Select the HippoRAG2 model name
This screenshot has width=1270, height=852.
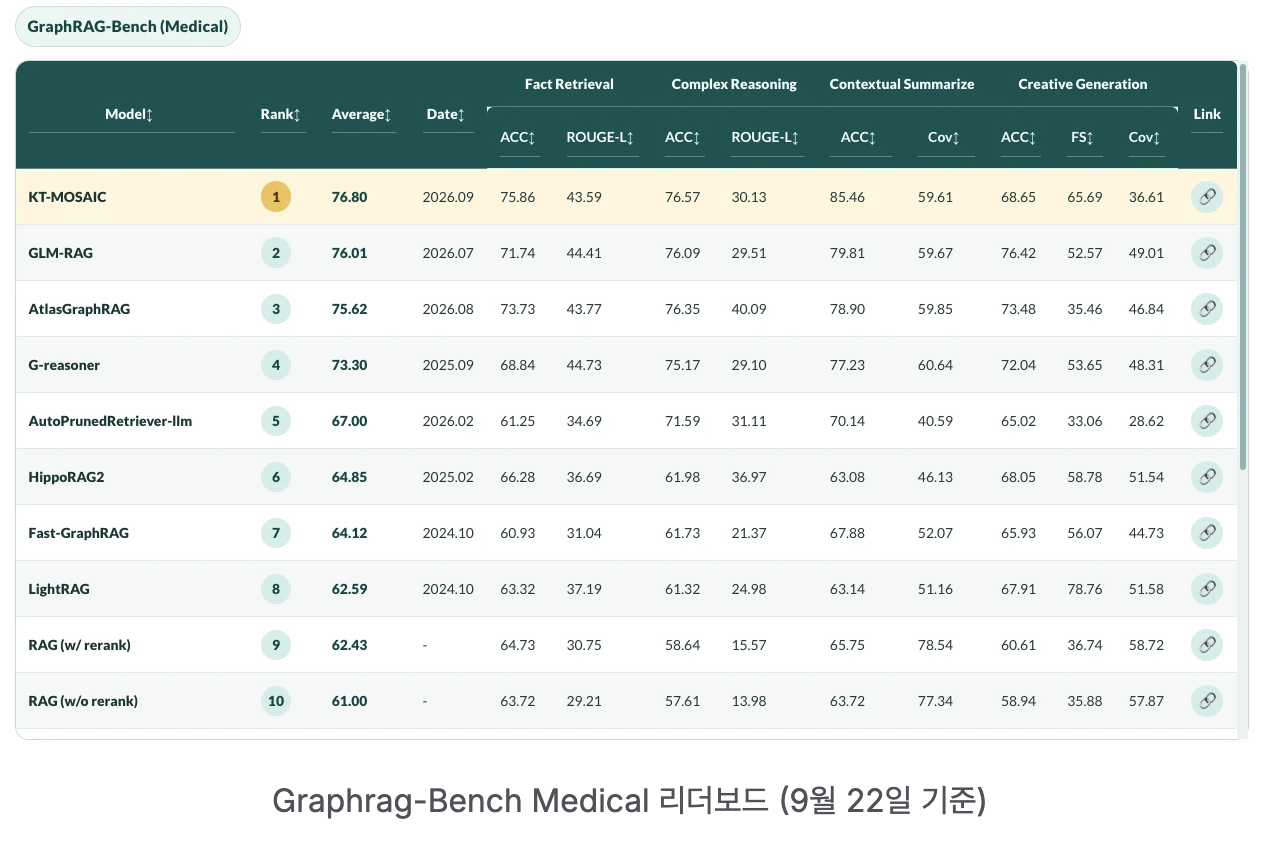click(66, 477)
